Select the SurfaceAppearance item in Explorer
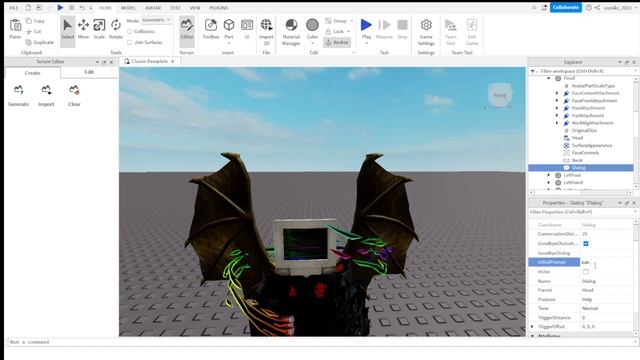Viewport: 640px width, 360px height. (591, 145)
